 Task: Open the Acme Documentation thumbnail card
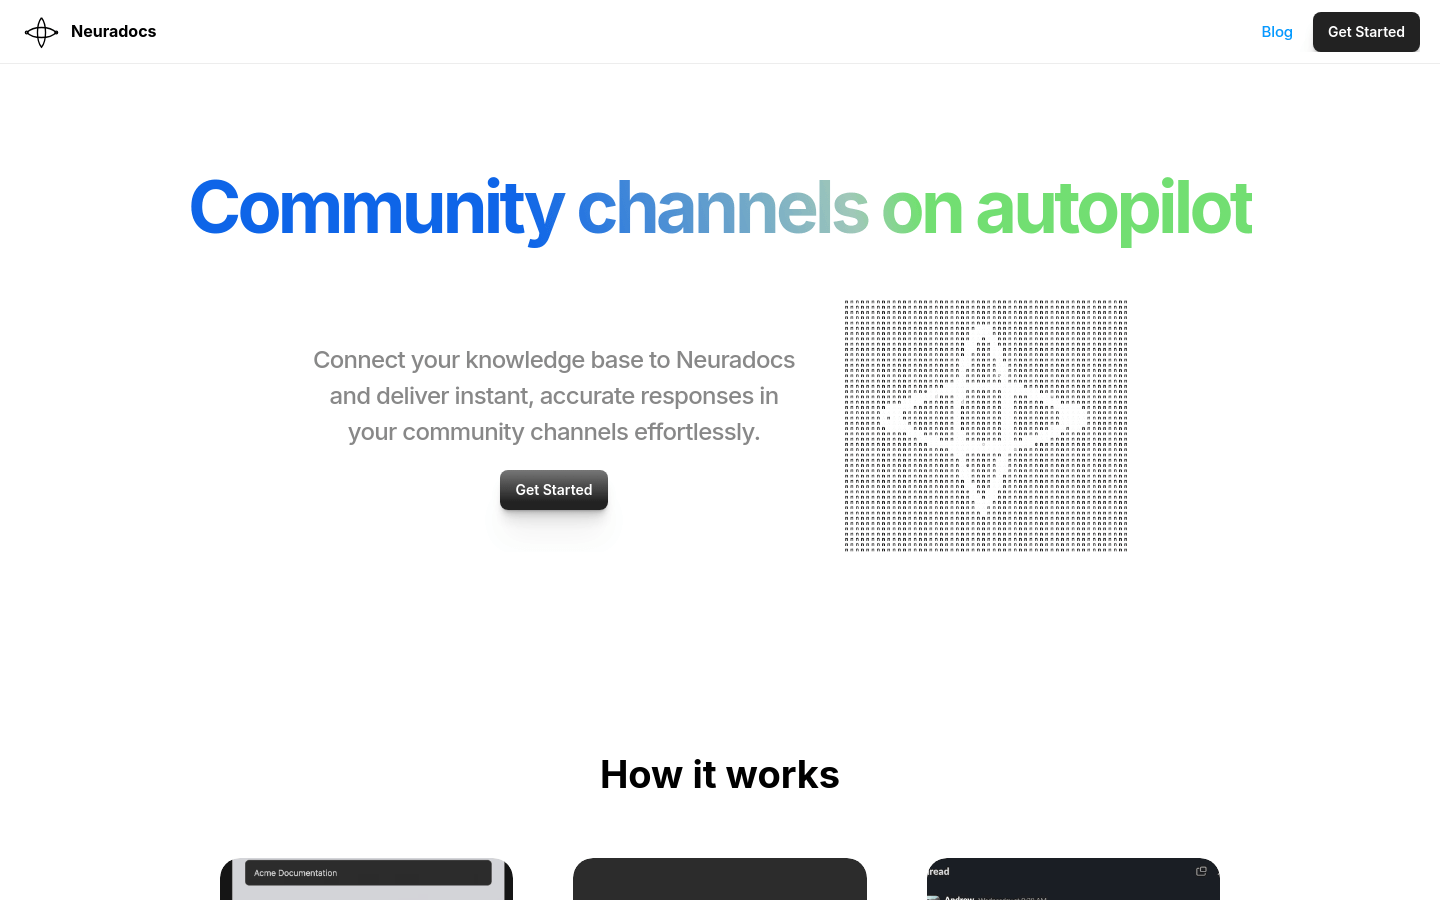tap(366, 879)
